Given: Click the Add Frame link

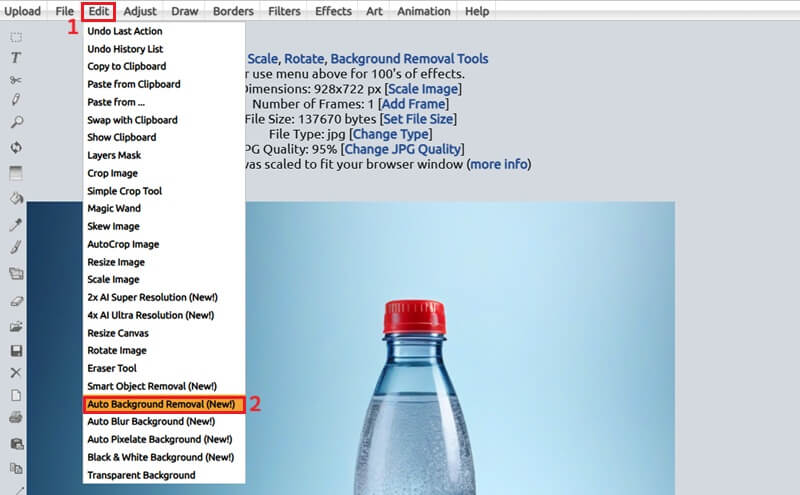Looking at the screenshot, I should click(x=411, y=104).
